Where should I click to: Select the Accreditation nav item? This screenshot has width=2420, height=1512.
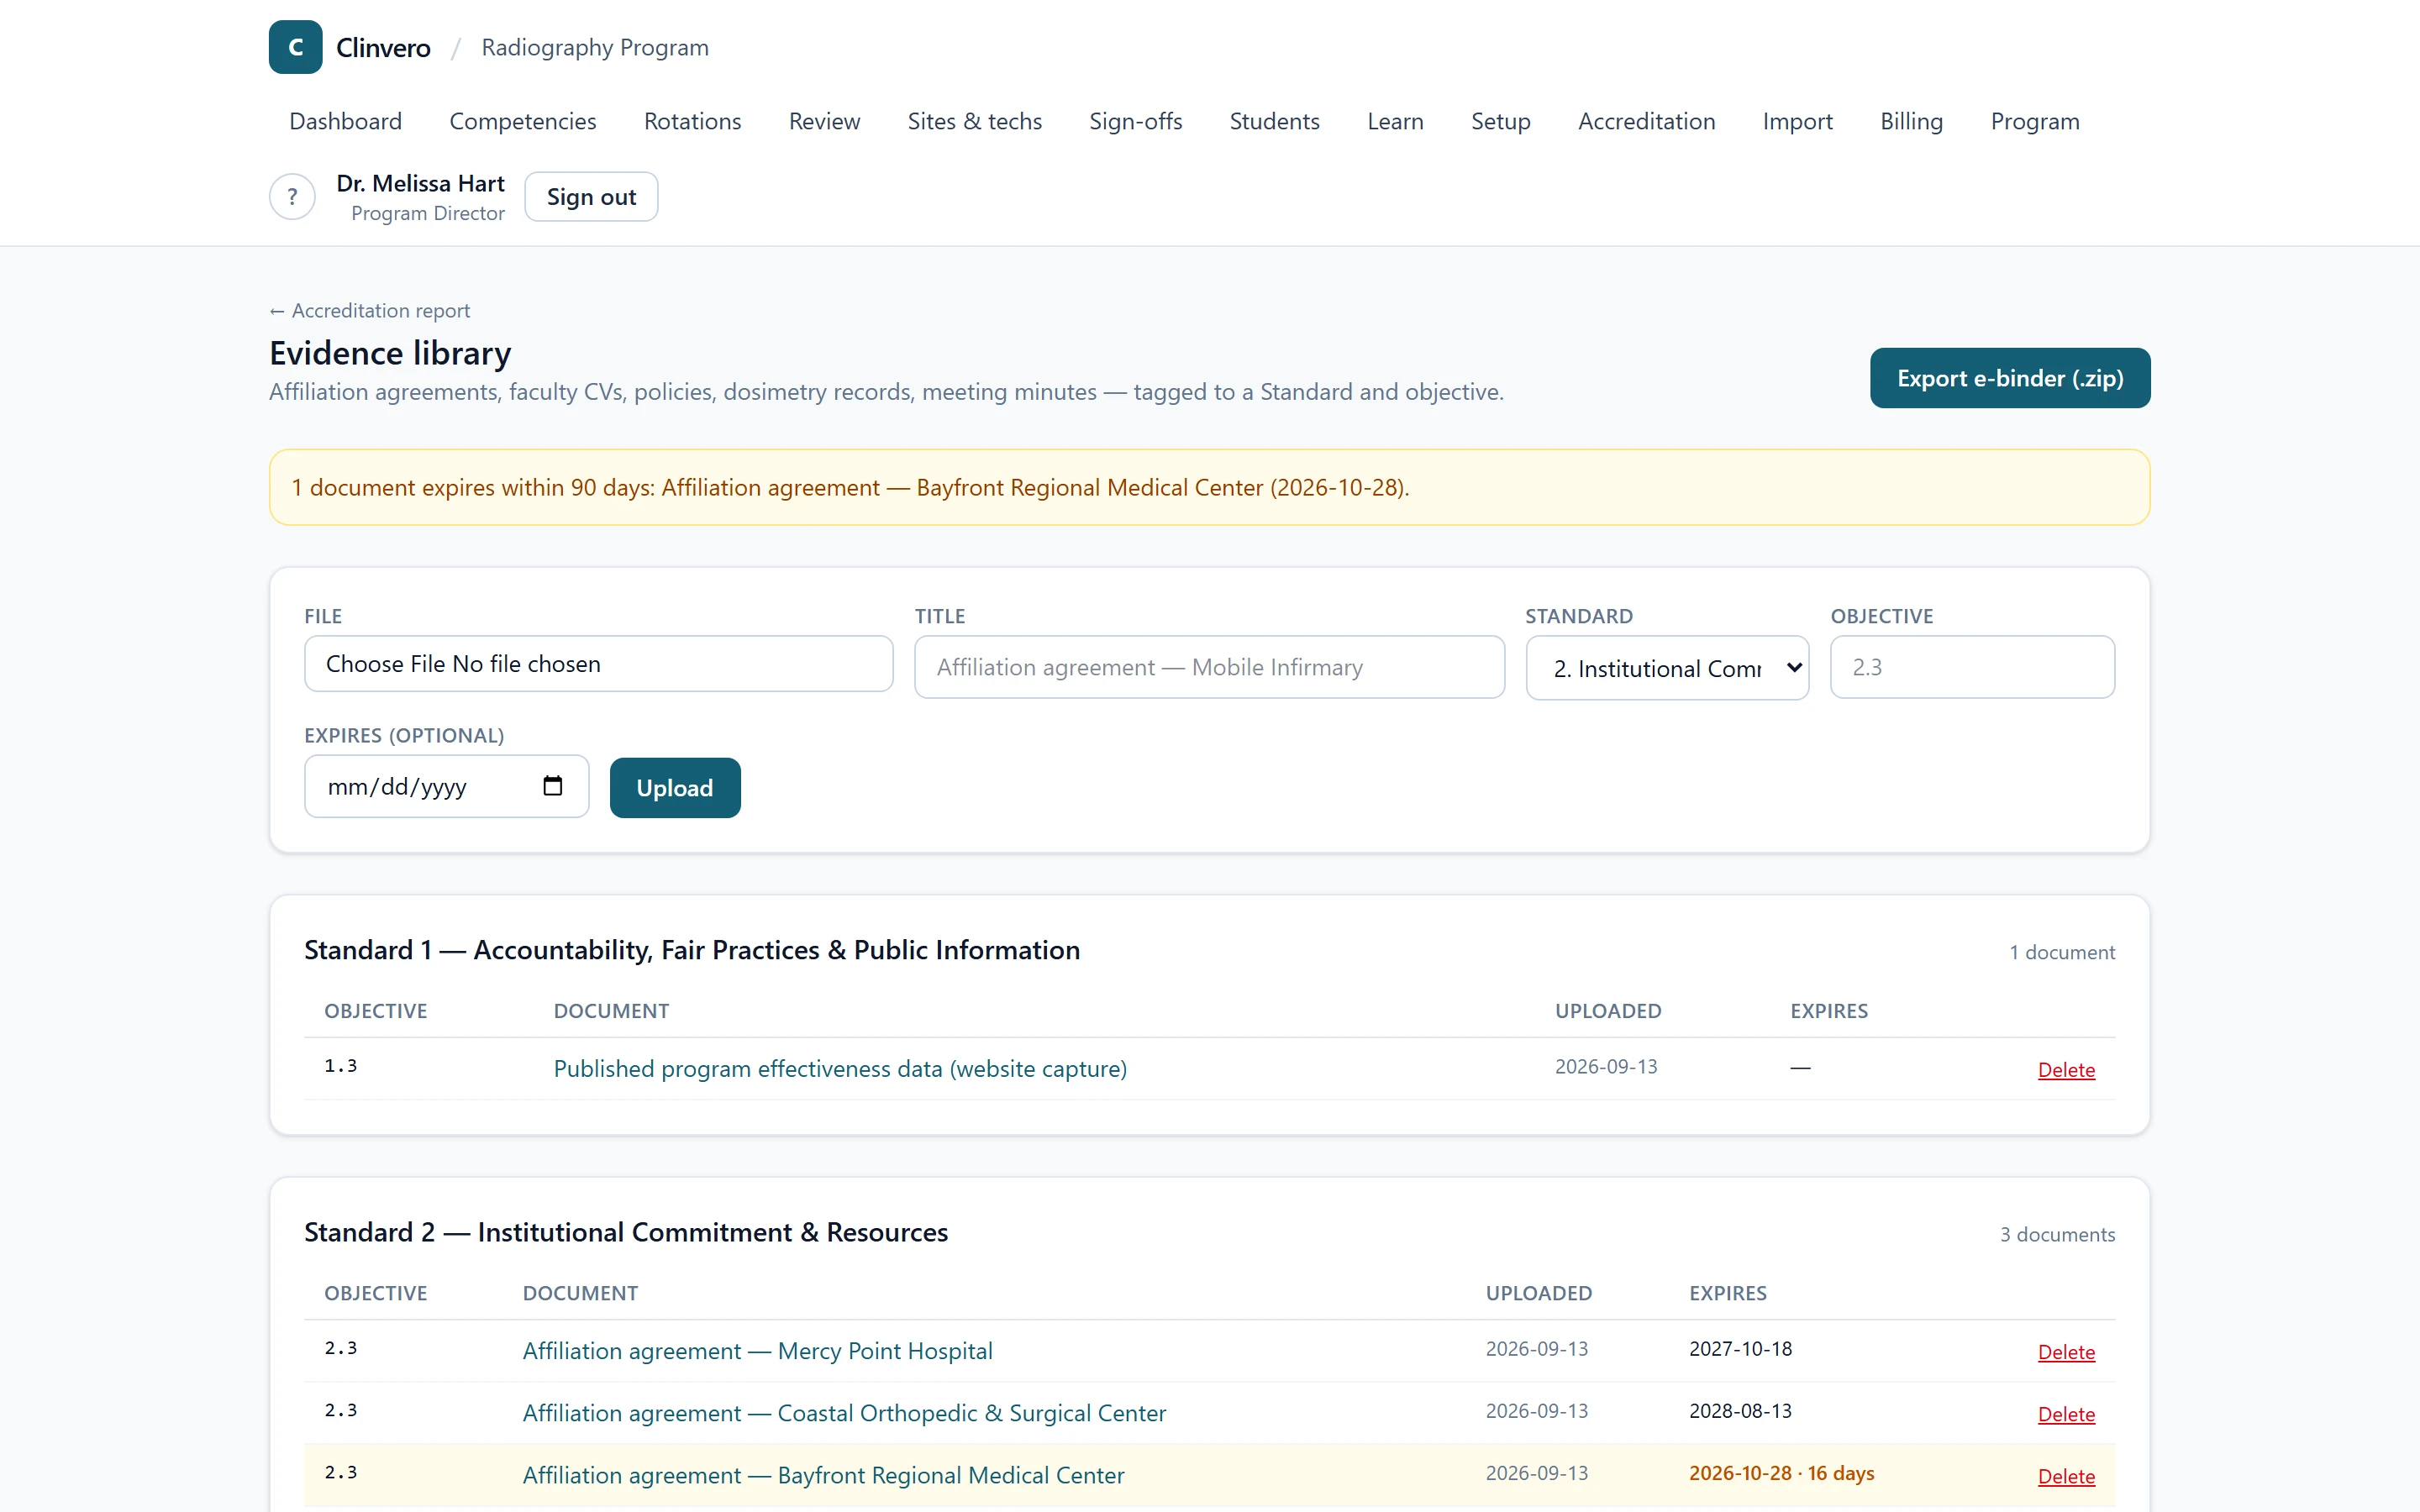pyautogui.click(x=1646, y=121)
